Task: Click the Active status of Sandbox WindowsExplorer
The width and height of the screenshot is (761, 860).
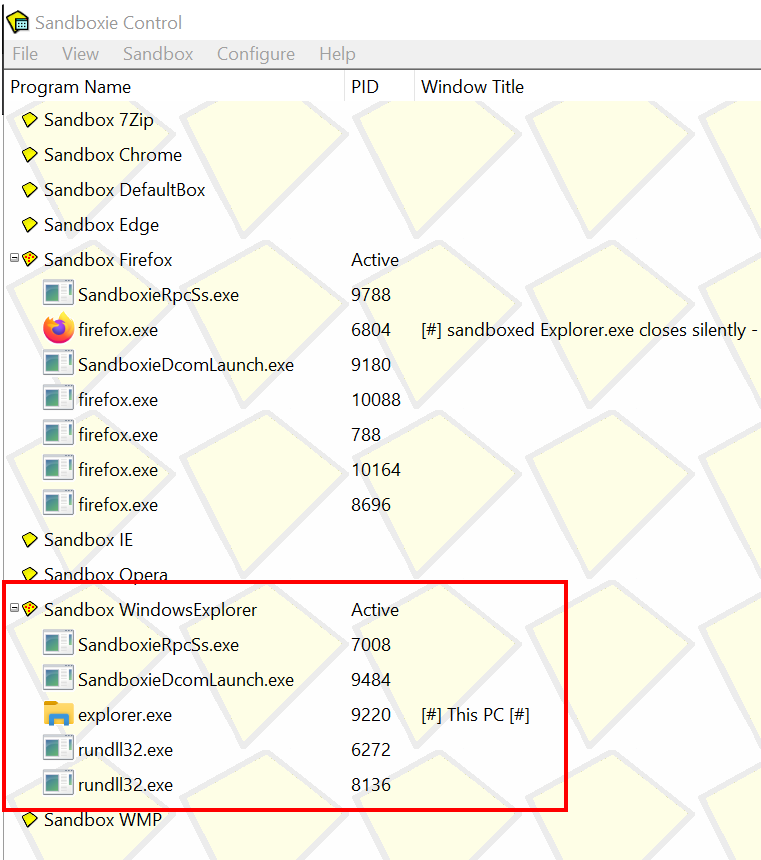Action: 375,609
